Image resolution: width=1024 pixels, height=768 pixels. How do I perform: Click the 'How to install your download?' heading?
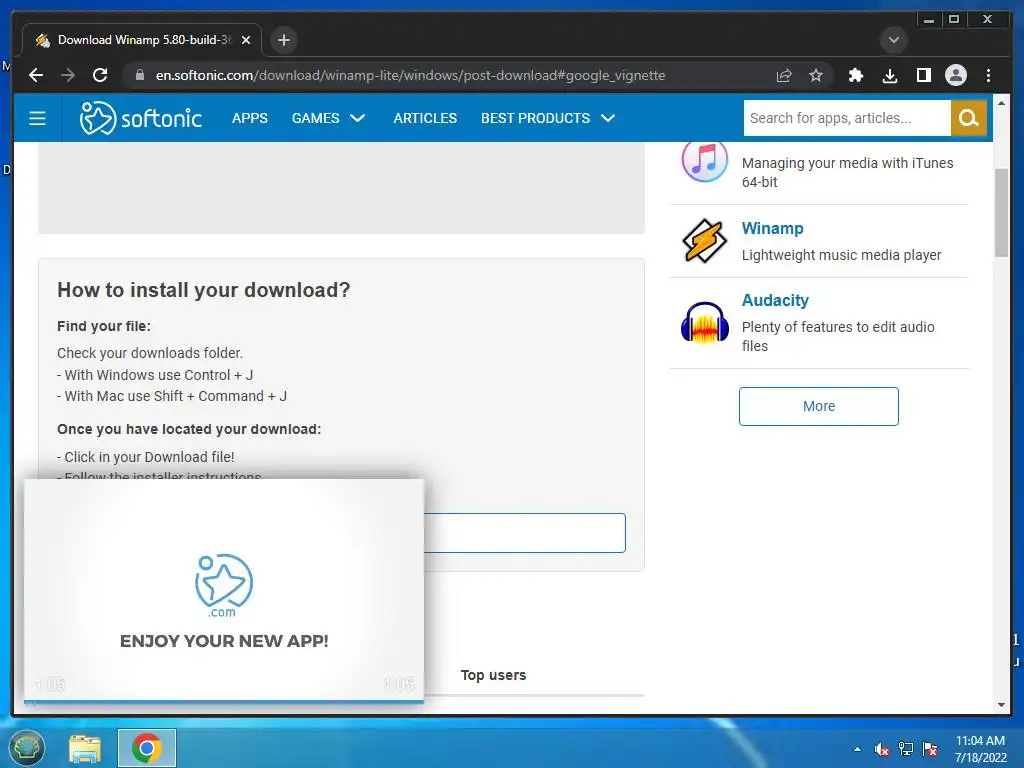pyautogui.click(x=204, y=290)
